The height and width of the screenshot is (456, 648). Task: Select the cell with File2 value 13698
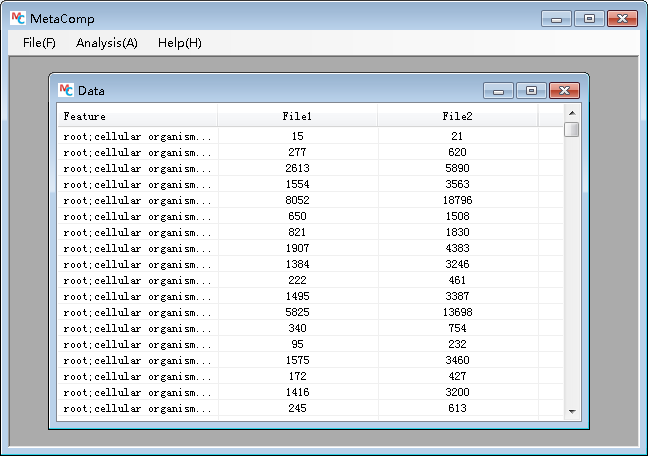[x=457, y=312]
